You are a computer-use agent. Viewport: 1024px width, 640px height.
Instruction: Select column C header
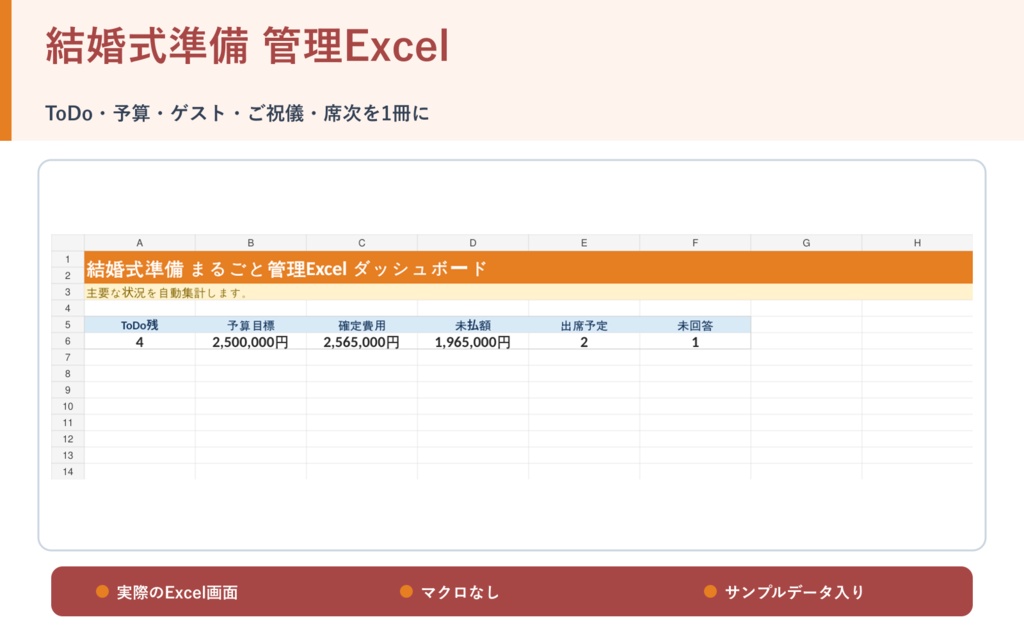point(362,243)
